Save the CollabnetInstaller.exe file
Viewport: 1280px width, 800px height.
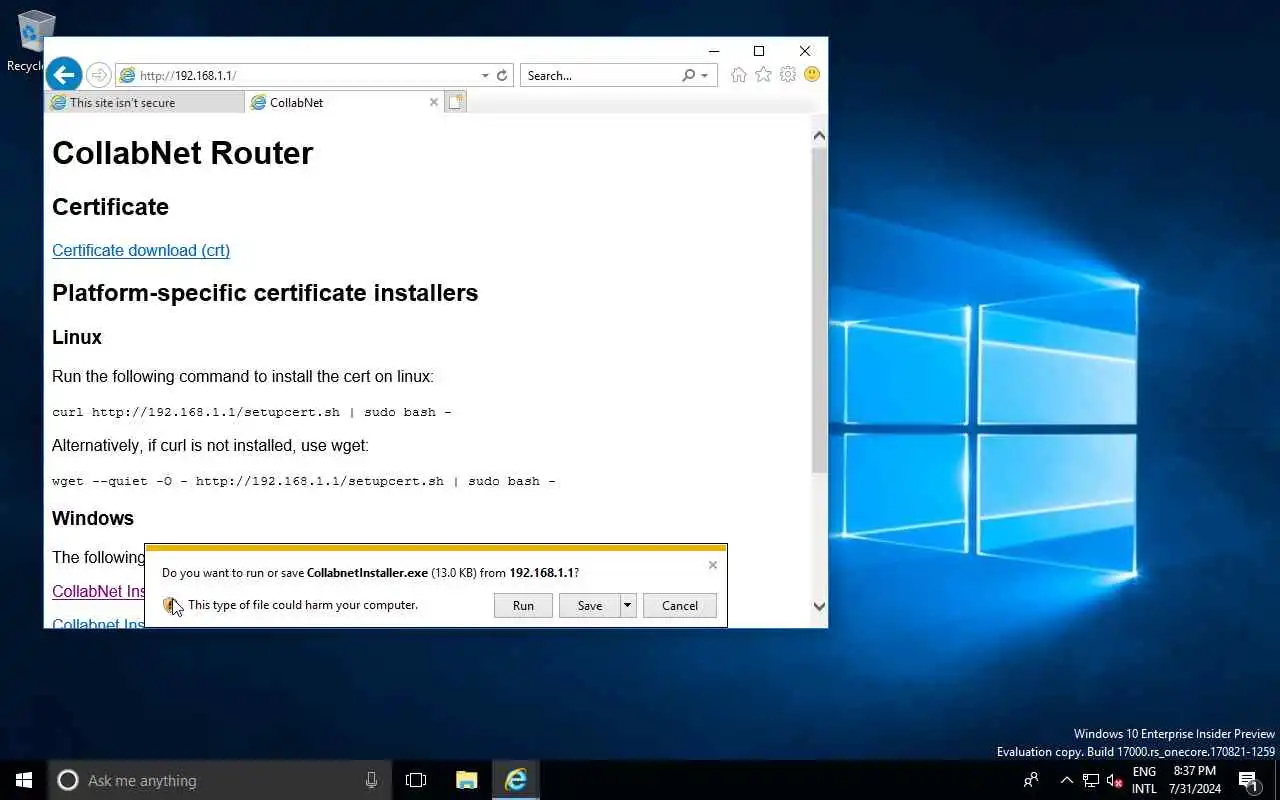coord(590,605)
